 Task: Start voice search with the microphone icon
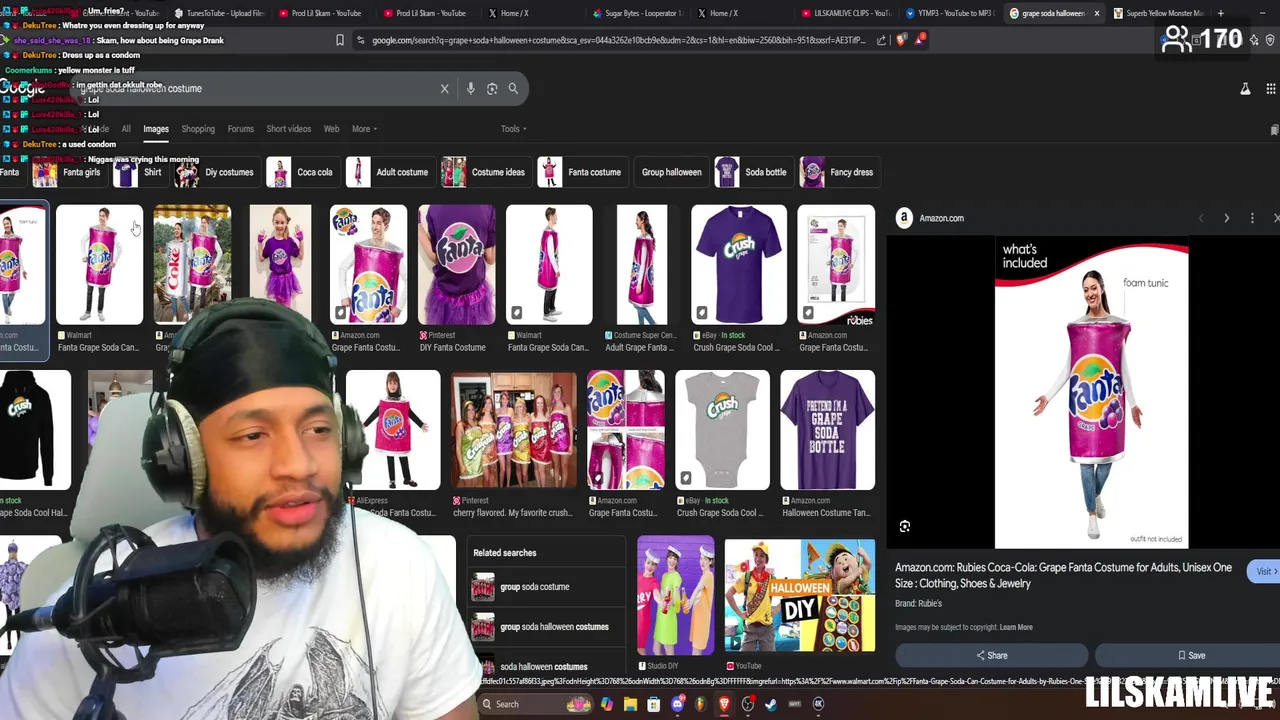pos(470,89)
